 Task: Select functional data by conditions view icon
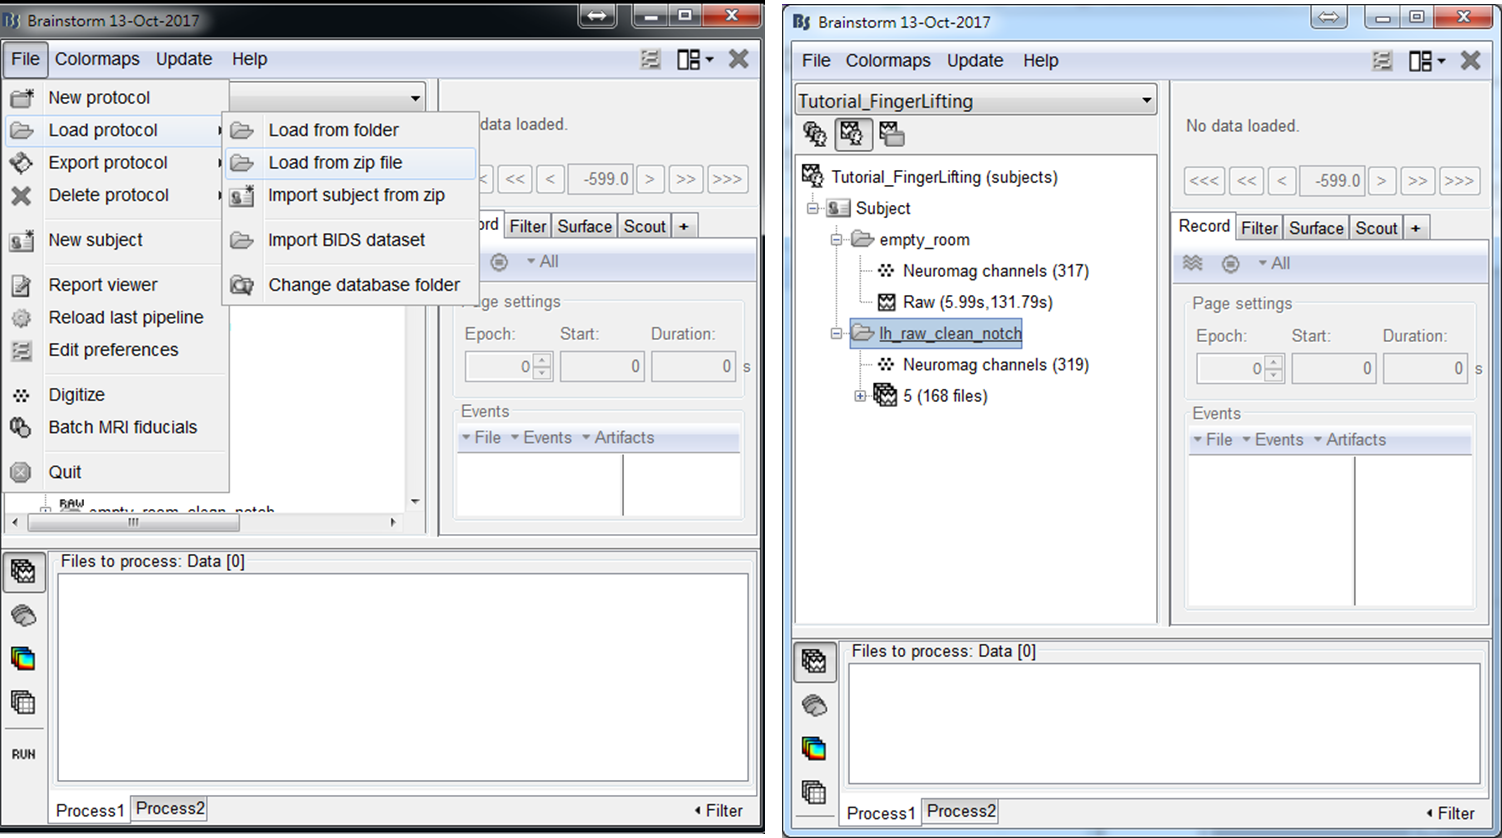pos(892,134)
